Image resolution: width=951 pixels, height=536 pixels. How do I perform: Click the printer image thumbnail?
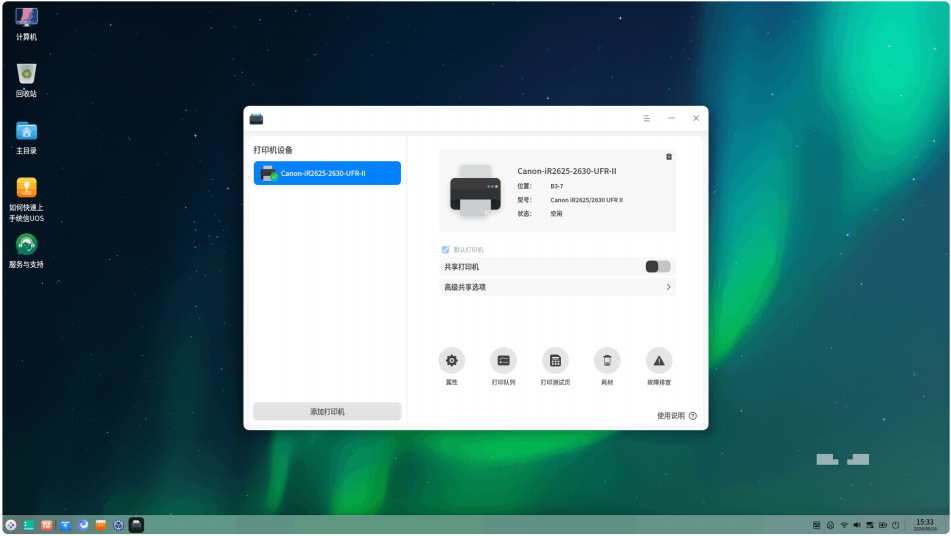(x=475, y=191)
